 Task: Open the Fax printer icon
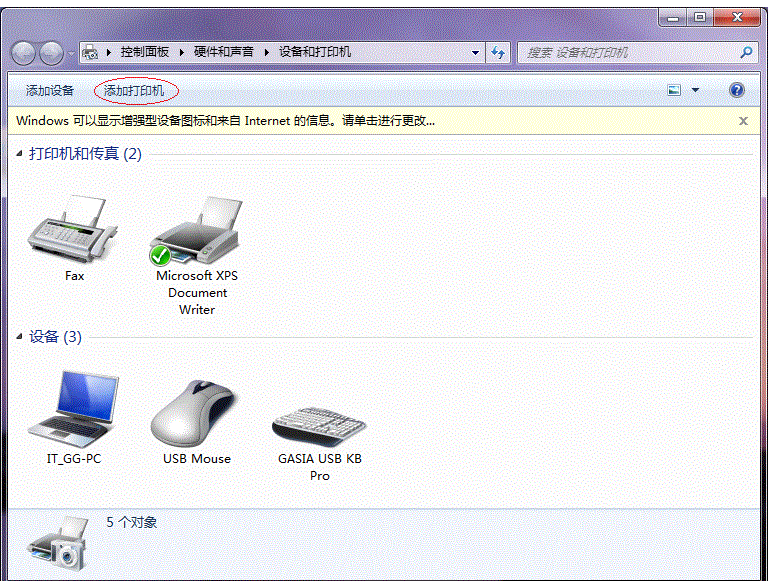[74, 231]
